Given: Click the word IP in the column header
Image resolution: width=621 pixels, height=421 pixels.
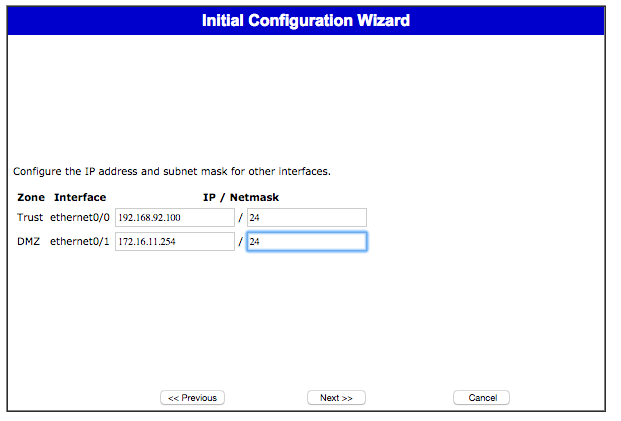Looking at the screenshot, I should (209, 197).
